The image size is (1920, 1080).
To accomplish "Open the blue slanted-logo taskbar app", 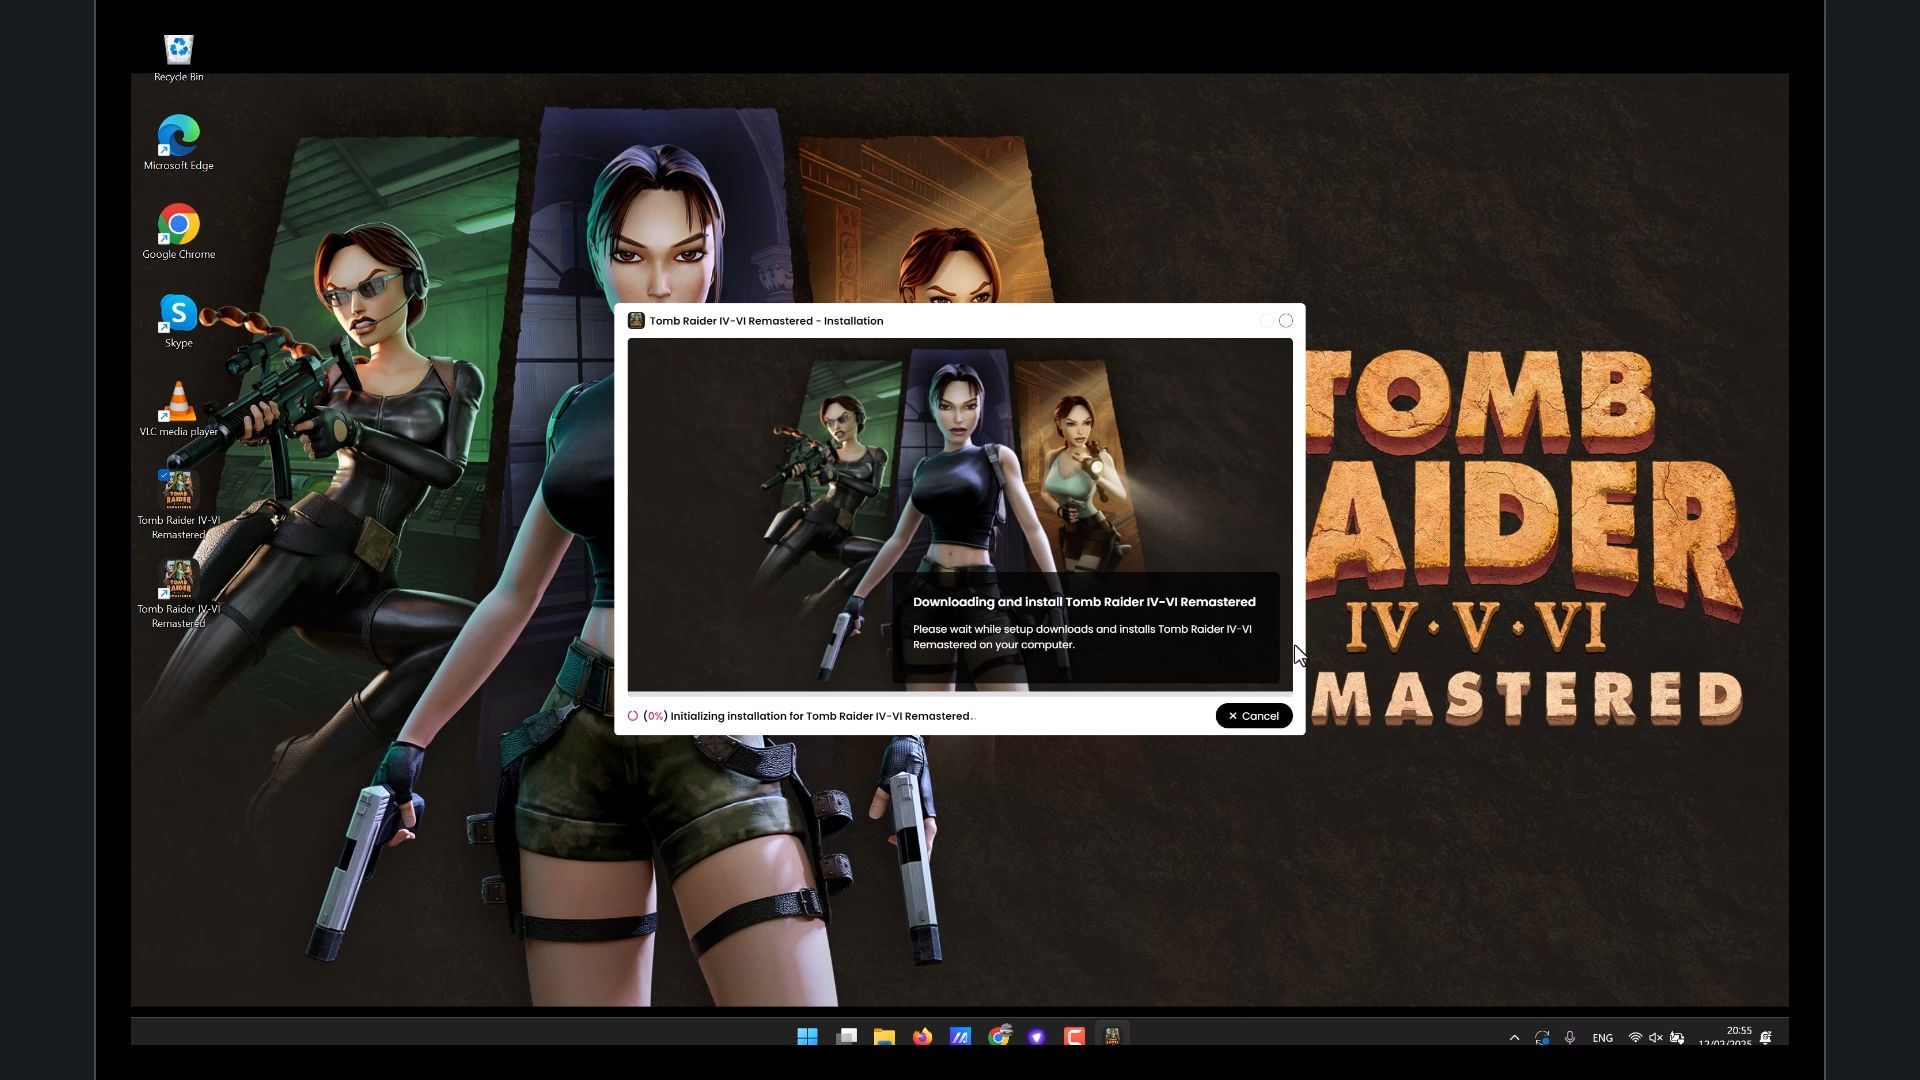I will [960, 1037].
